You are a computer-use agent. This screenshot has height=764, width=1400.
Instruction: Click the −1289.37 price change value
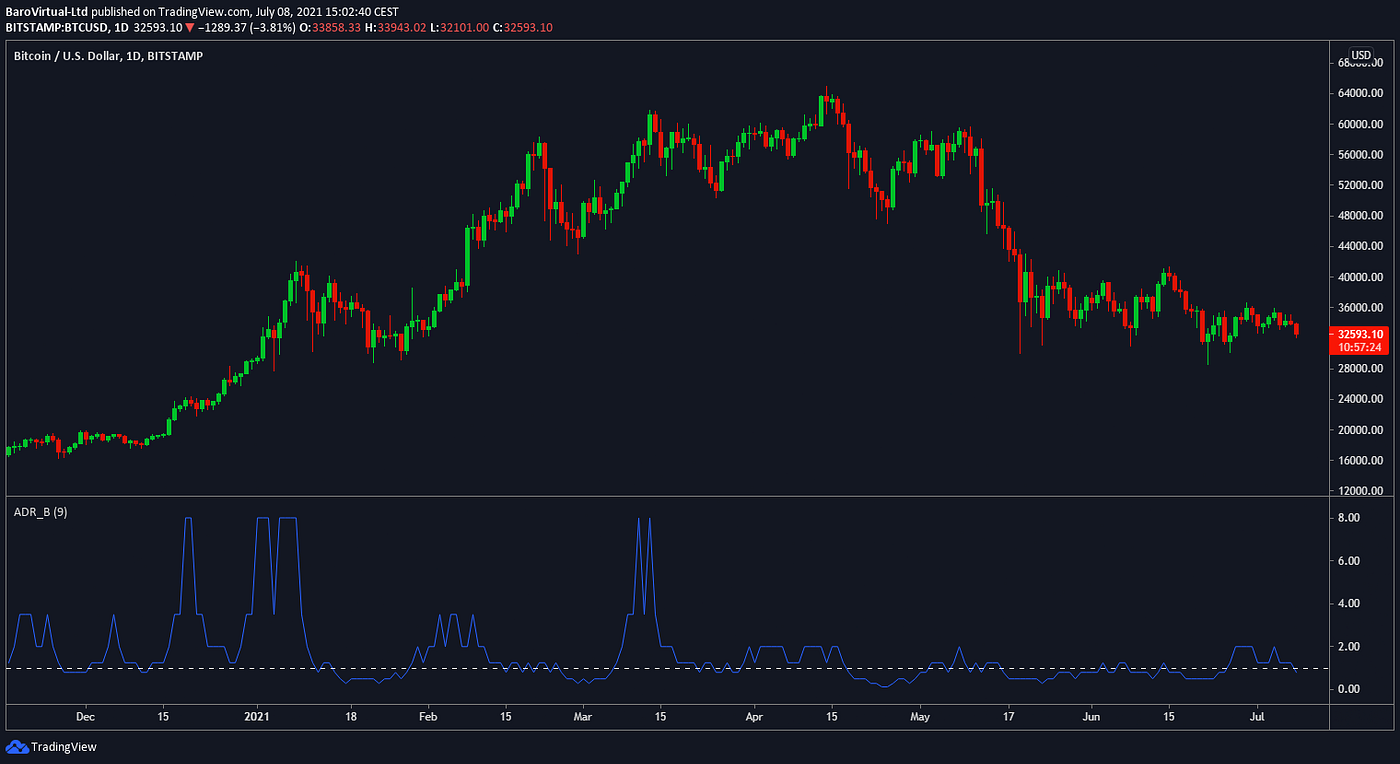(x=223, y=27)
